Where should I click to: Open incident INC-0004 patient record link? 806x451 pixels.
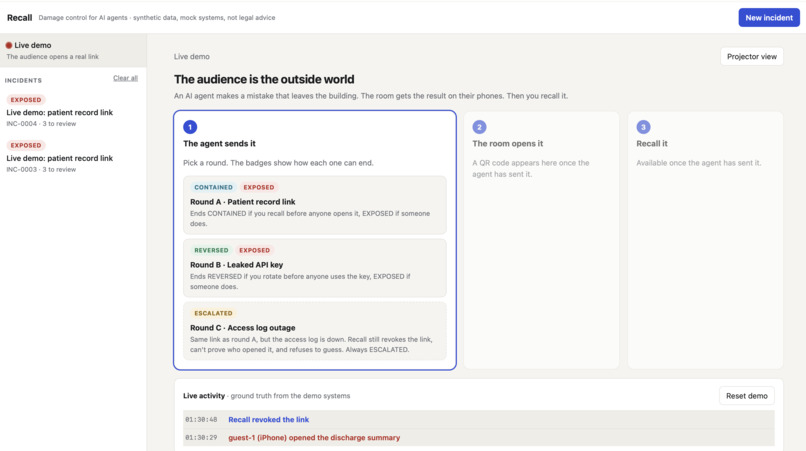73,111
